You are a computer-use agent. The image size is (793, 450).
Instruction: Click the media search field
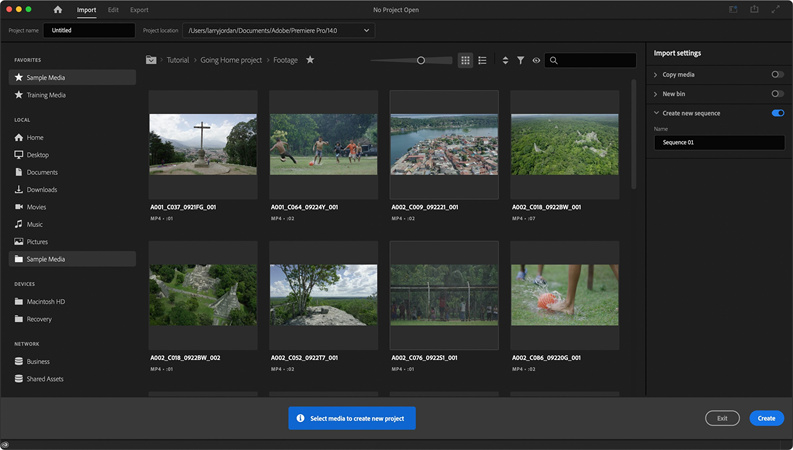(x=590, y=60)
